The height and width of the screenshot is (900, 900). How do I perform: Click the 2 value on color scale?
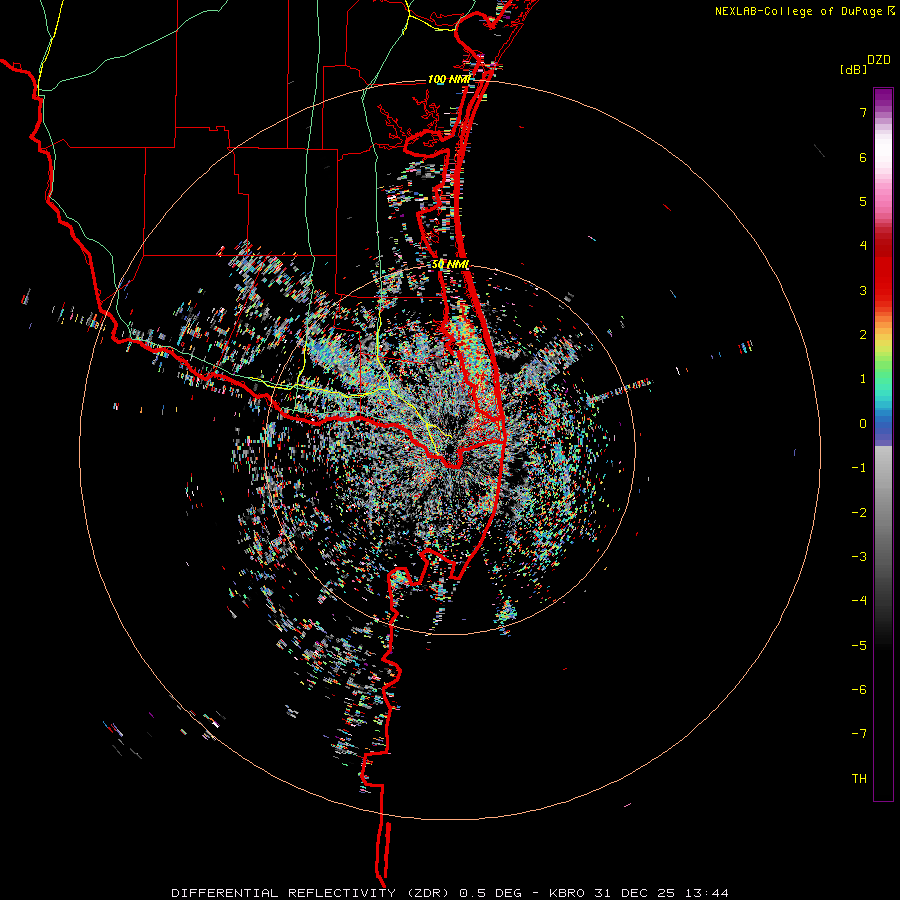click(x=863, y=335)
